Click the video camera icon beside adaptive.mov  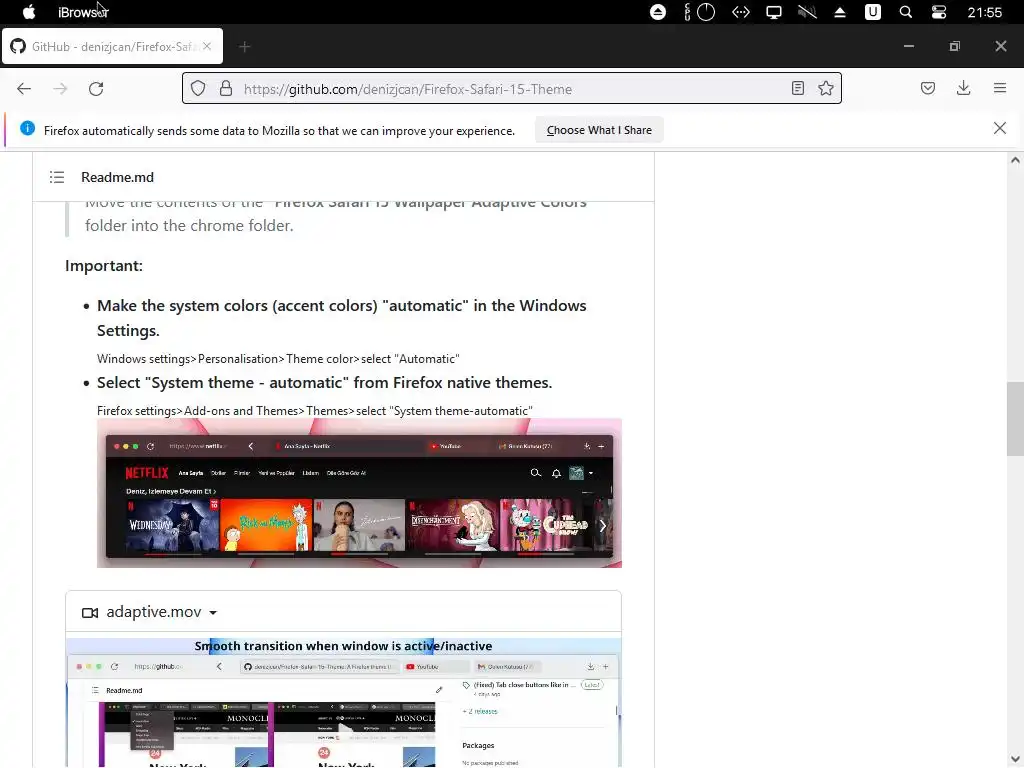(89, 613)
